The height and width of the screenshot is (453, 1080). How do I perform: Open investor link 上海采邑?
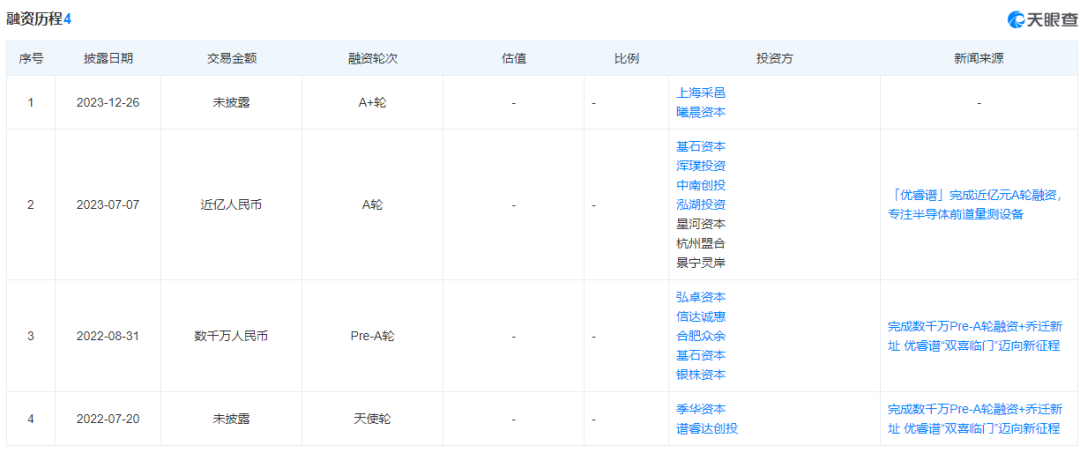pyautogui.click(x=701, y=93)
